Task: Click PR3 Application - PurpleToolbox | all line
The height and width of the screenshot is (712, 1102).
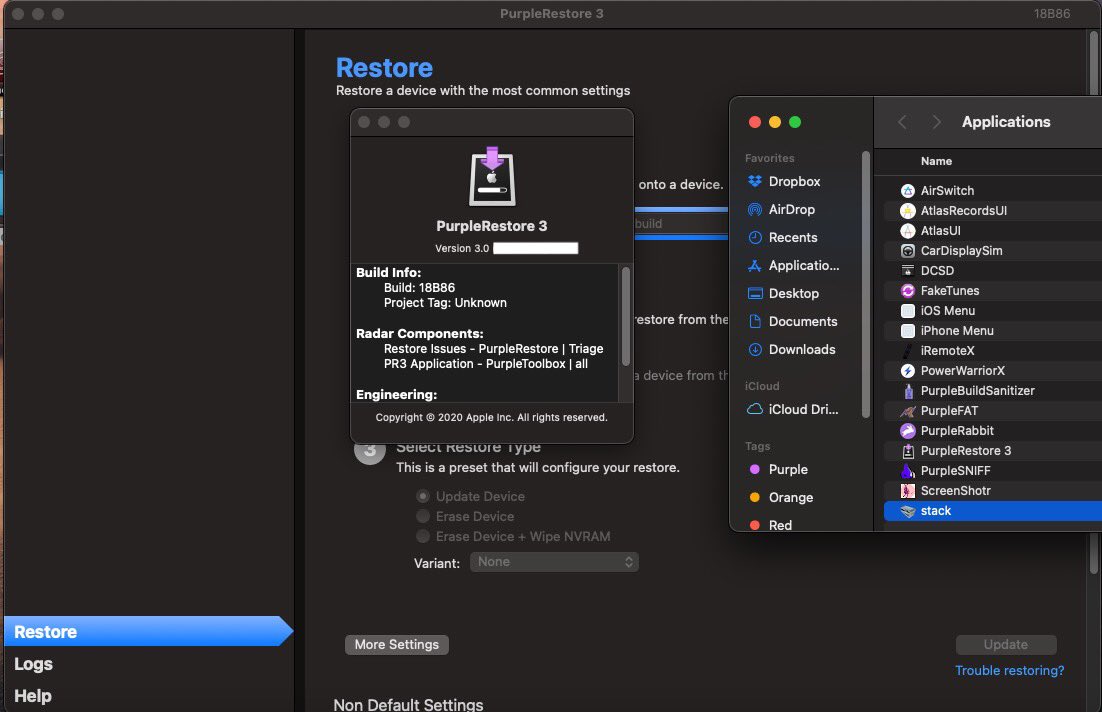Action: (x=486, y=364)
